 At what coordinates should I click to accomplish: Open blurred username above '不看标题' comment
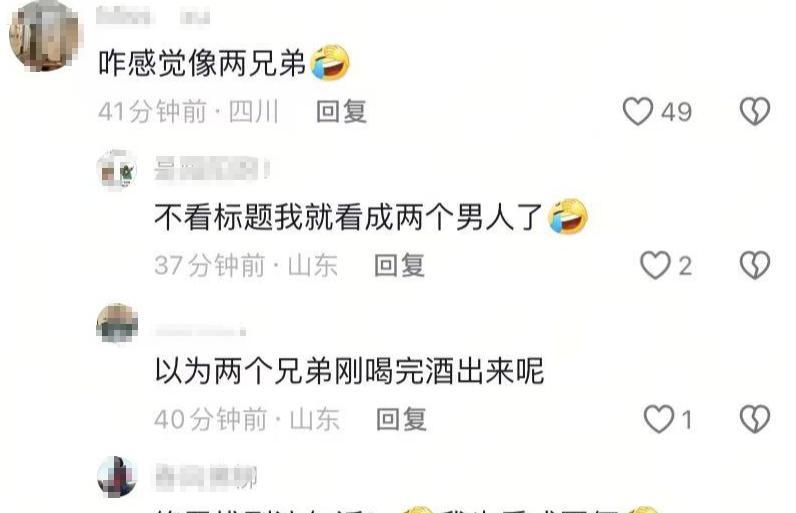pyautogui.click(x=212, y=169)
